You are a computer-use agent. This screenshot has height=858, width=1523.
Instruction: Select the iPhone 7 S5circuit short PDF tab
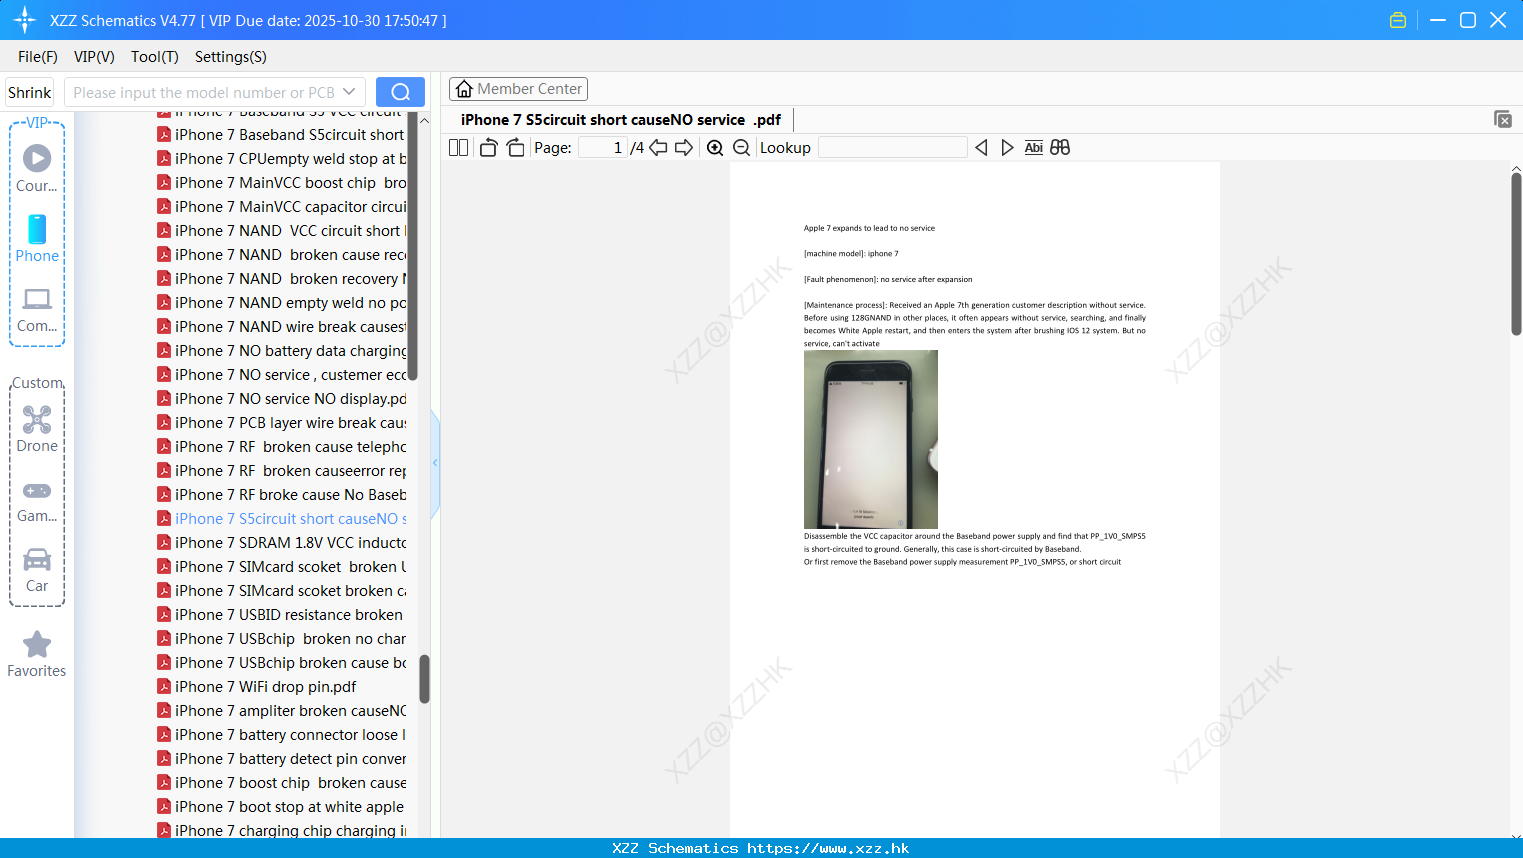coord(621,120)
